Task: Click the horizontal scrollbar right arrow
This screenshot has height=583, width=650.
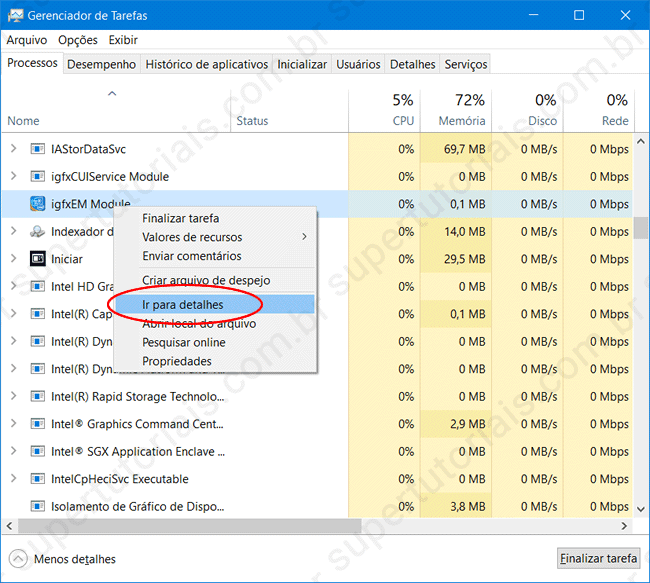Action: 624,526
